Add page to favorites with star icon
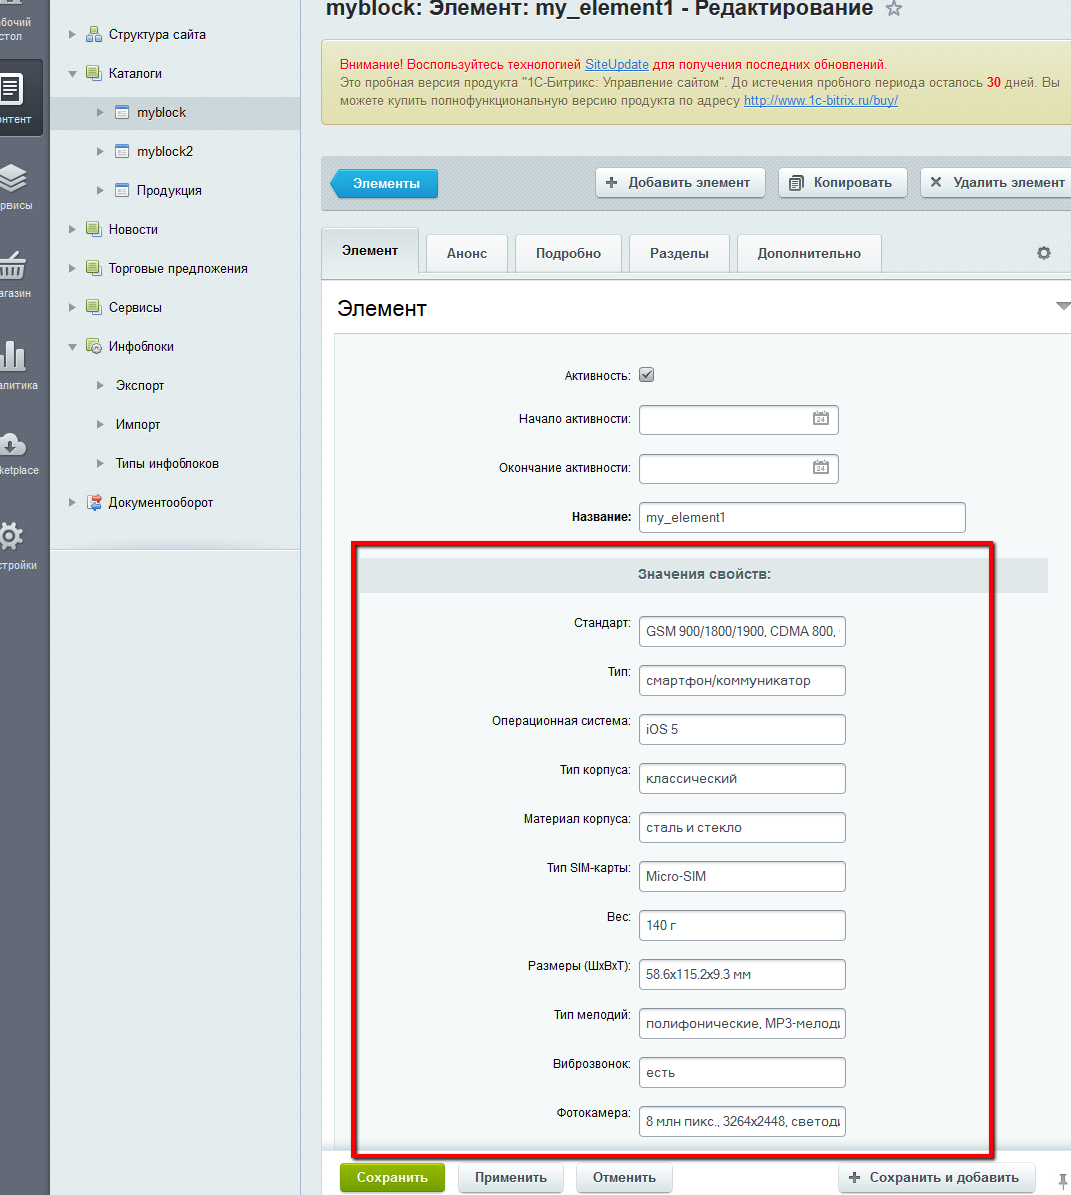1071x1195 pixels. 893,9
